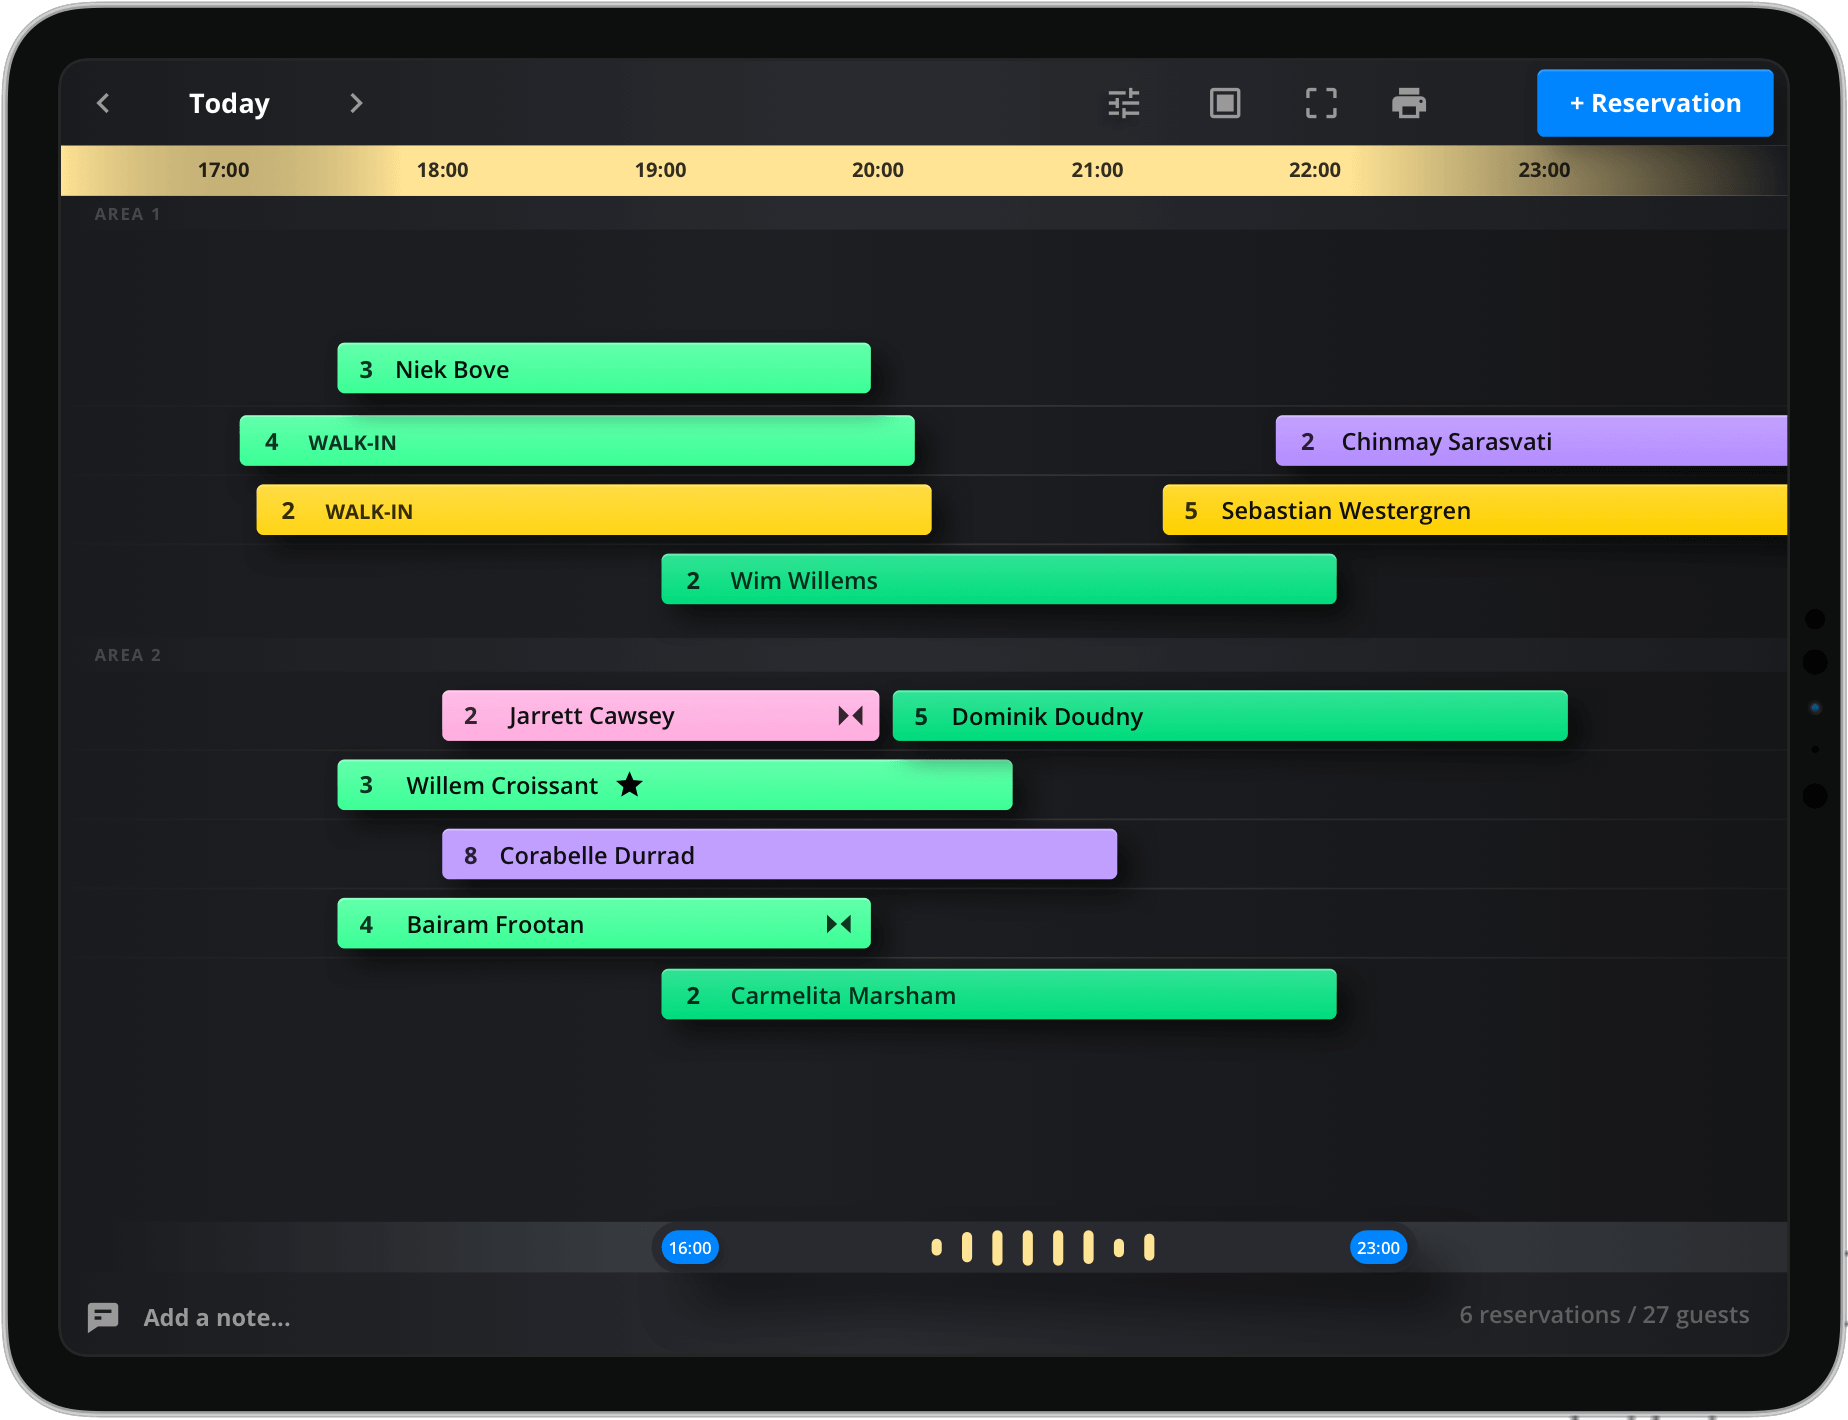Image resolution: width=1848 pixels, height=1420 pixels.
Task: Open Chinmay Sarasvati reservation
Action: [x=1531, y=440]
